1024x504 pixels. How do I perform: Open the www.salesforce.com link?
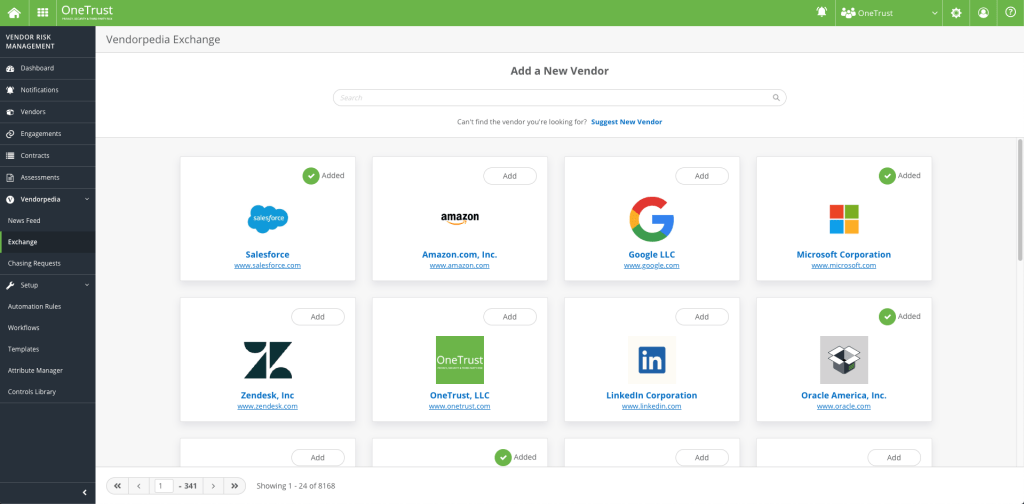(x=268, y=266)
